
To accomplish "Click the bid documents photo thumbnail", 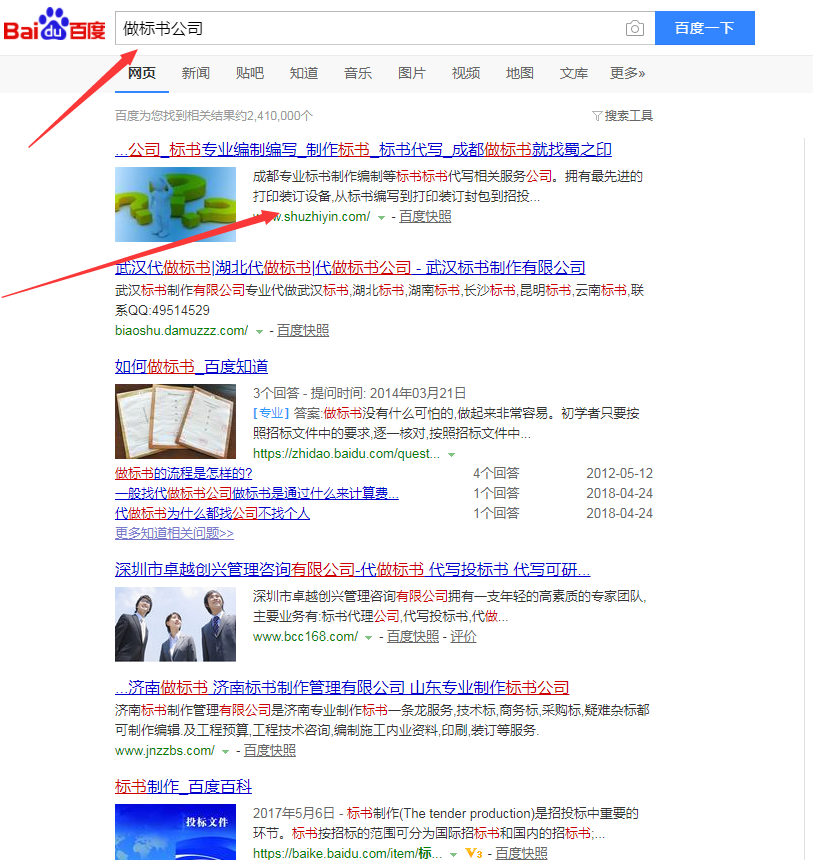I will click(x=176, y=421).
